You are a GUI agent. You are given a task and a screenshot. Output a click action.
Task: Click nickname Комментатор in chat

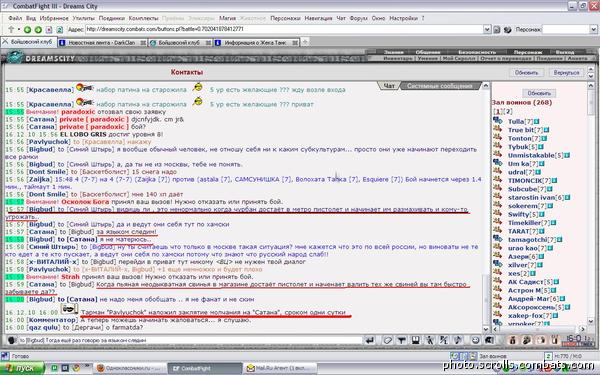coord(52,320)
